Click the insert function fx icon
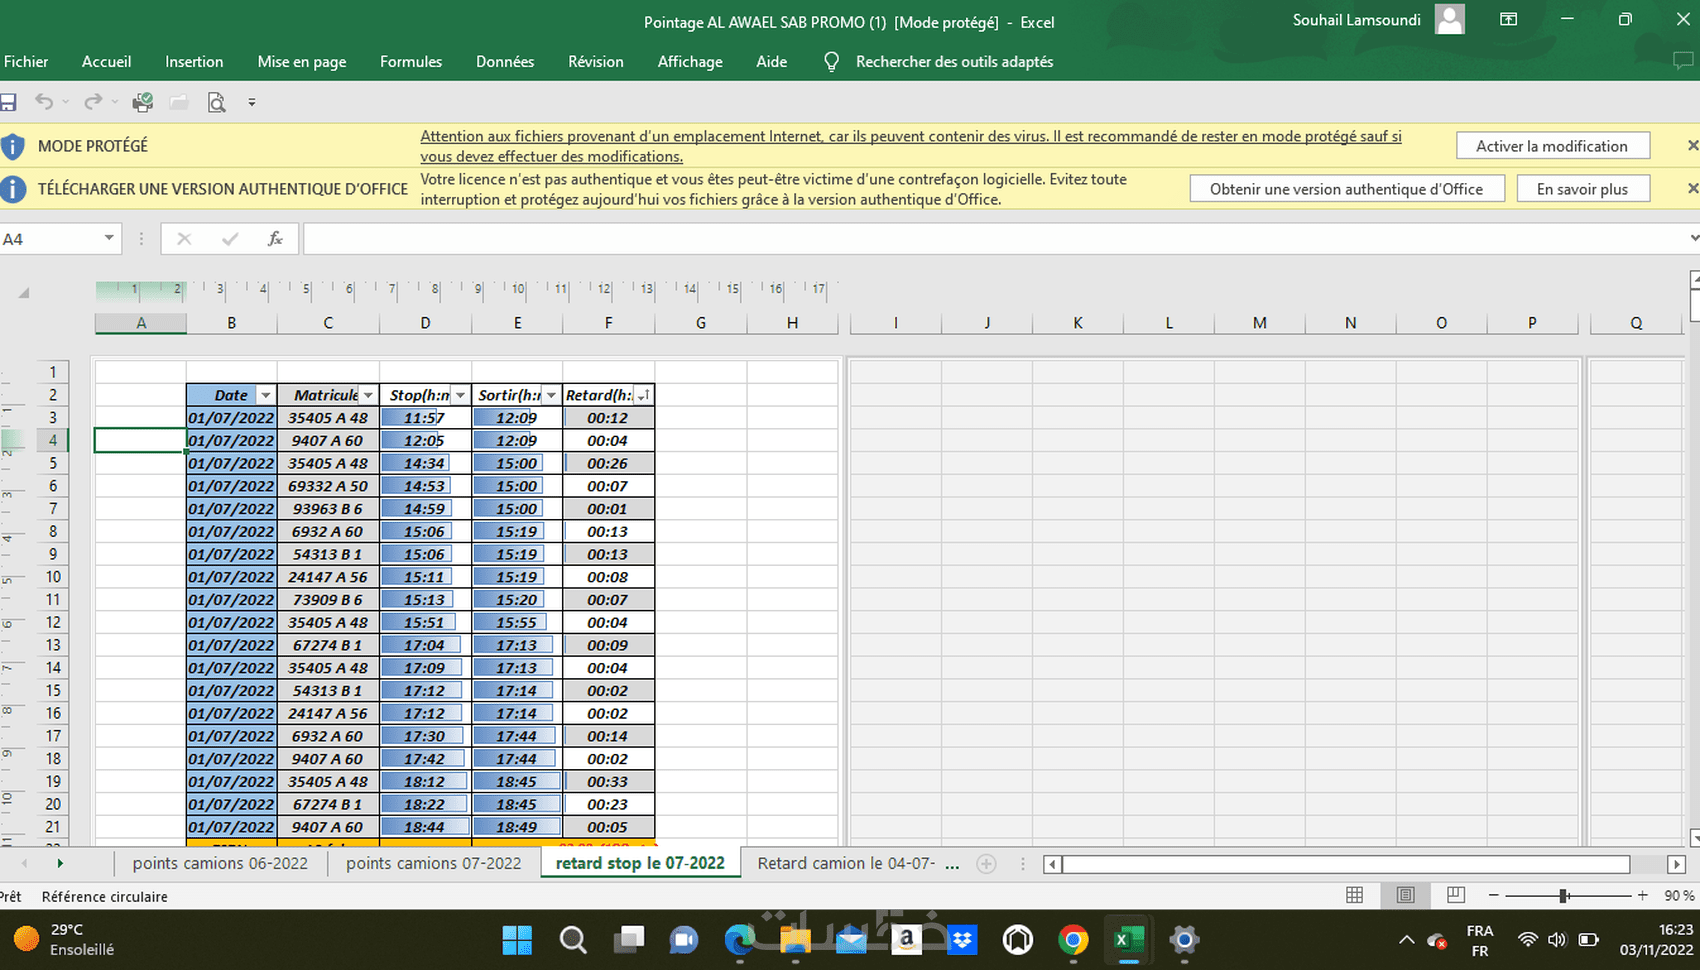The height and width of the screenshot is (970, 1700). [x=275, y=239]
